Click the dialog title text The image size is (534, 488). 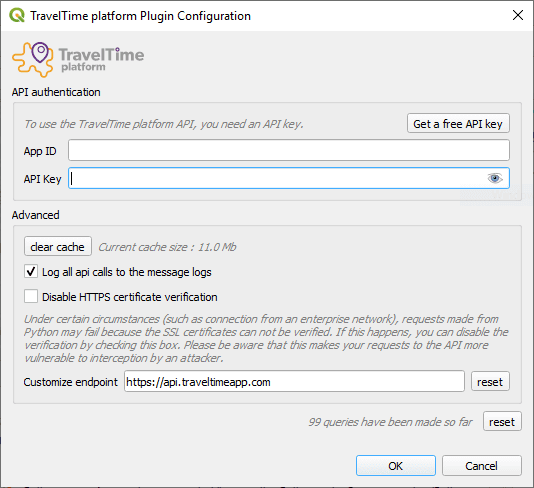140,16
